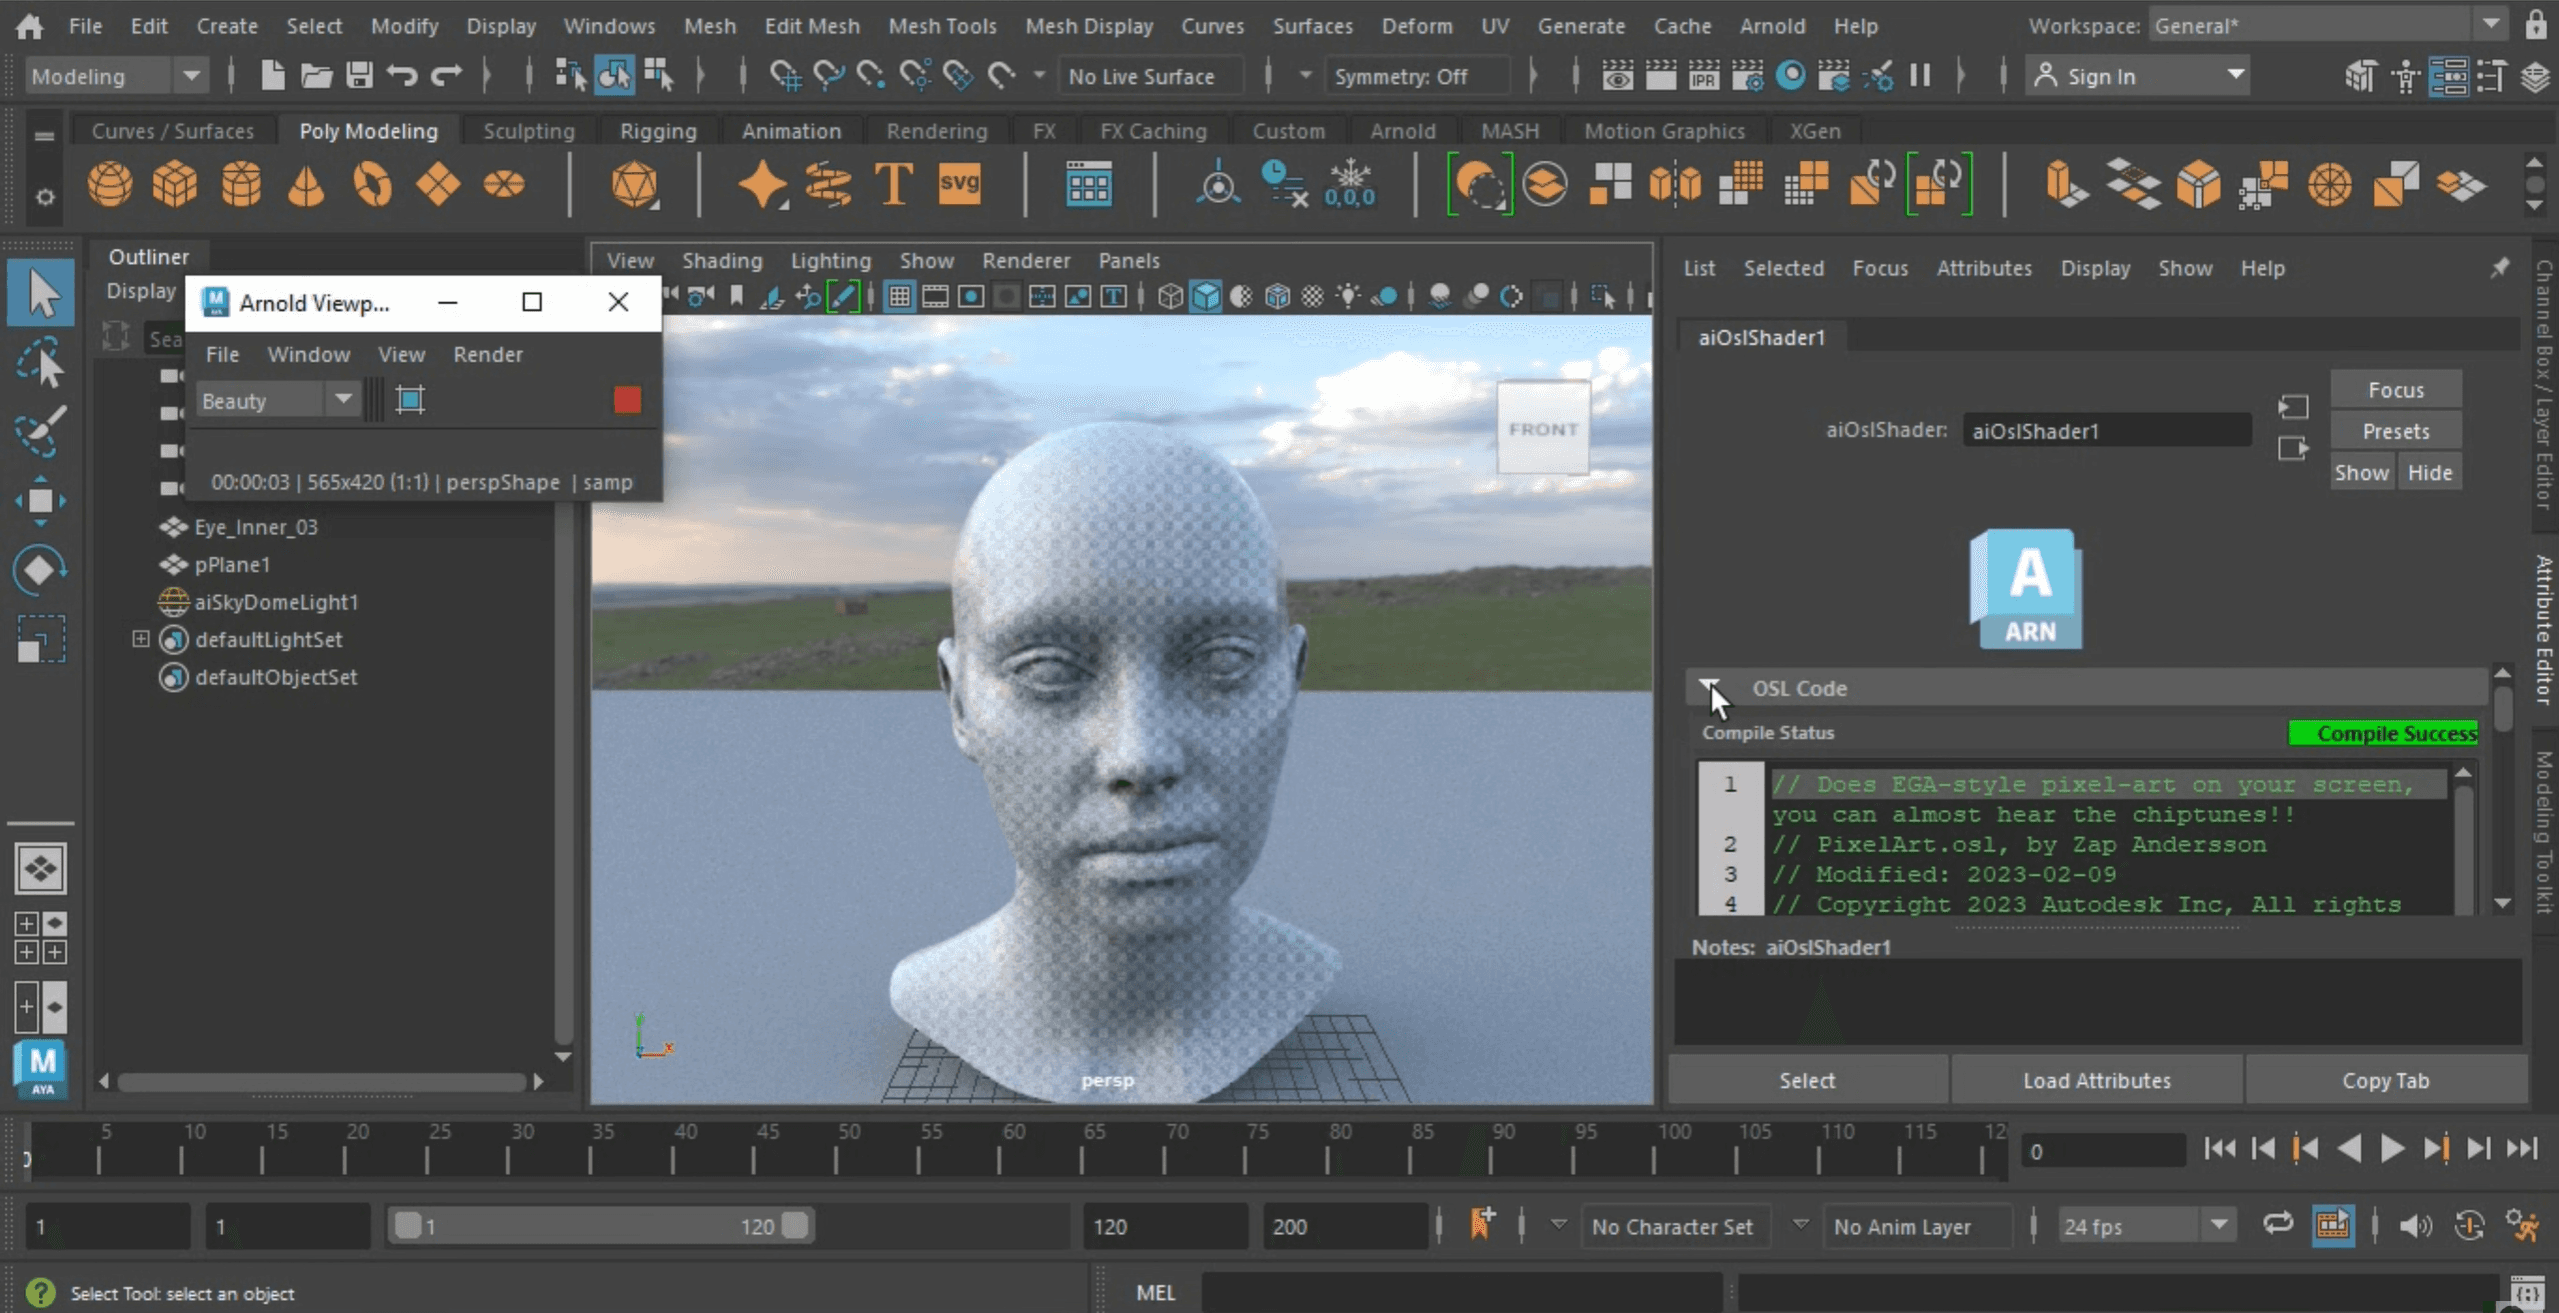Image resolution: width=2559 pixels, height=1313 pixels.
Task: Toggle the viewport grid display icon
Action: coord(899,296)
